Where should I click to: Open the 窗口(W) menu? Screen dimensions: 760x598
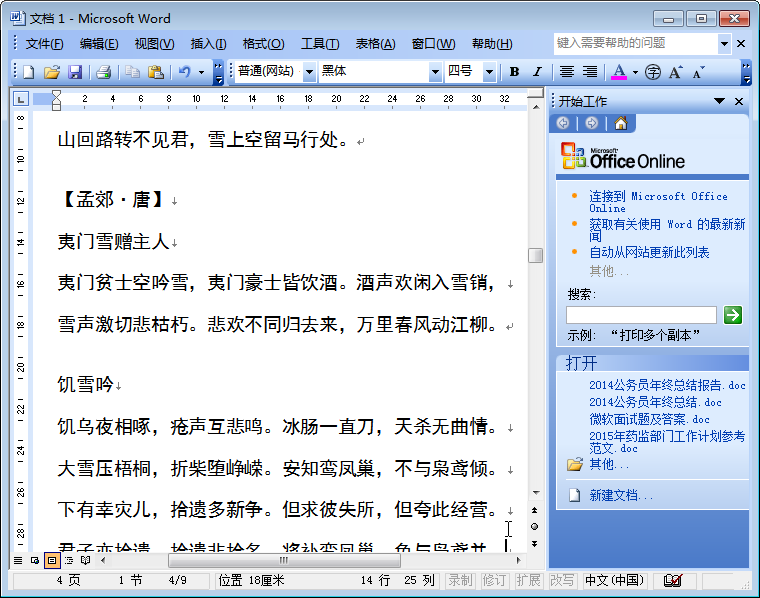(x=433, y=44)
